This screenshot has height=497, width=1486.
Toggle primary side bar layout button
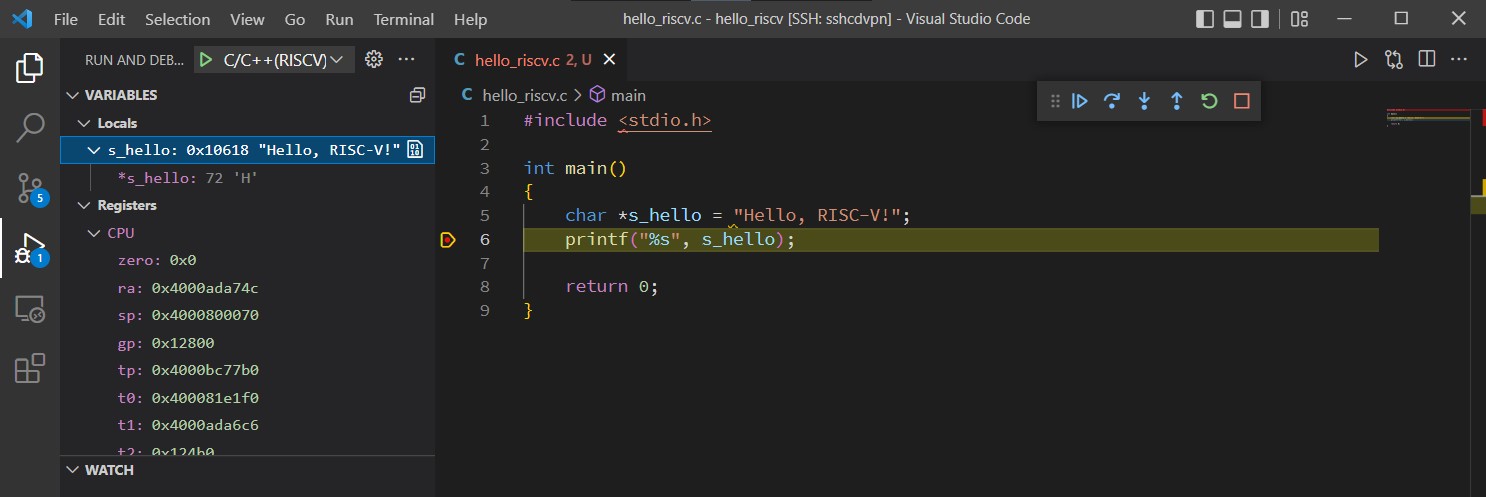click(x=1205, y=19)
